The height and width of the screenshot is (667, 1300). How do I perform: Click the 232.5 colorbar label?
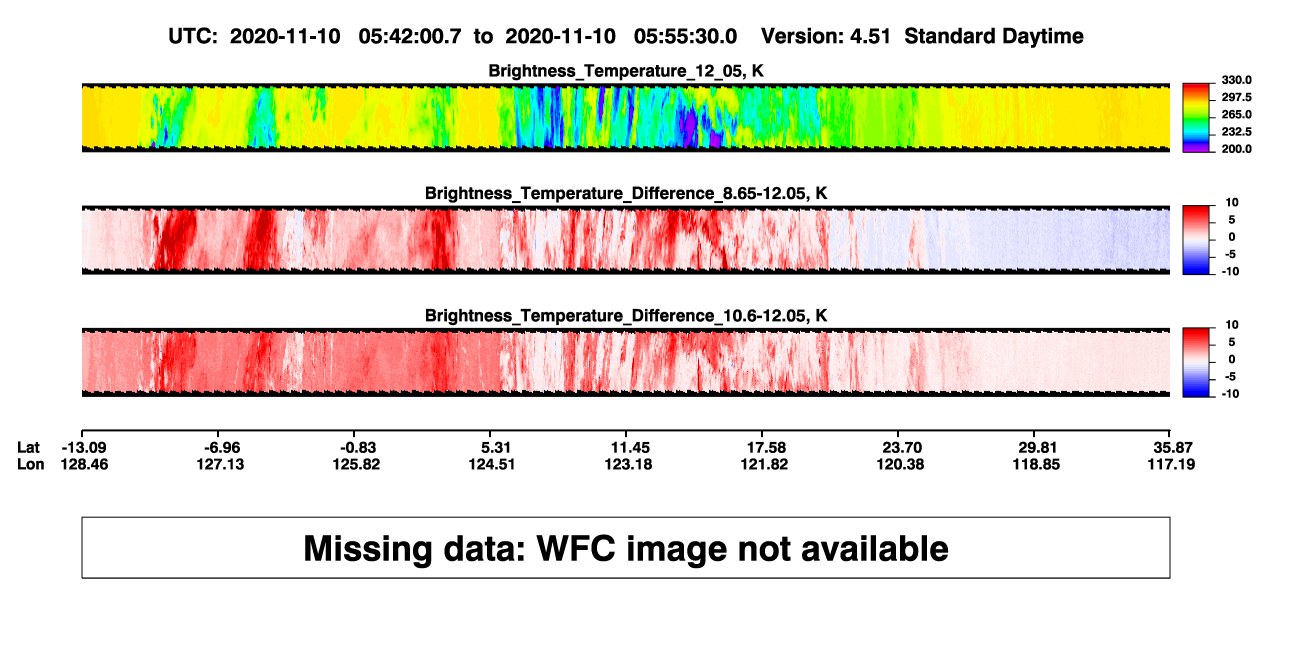(1236, 131)
